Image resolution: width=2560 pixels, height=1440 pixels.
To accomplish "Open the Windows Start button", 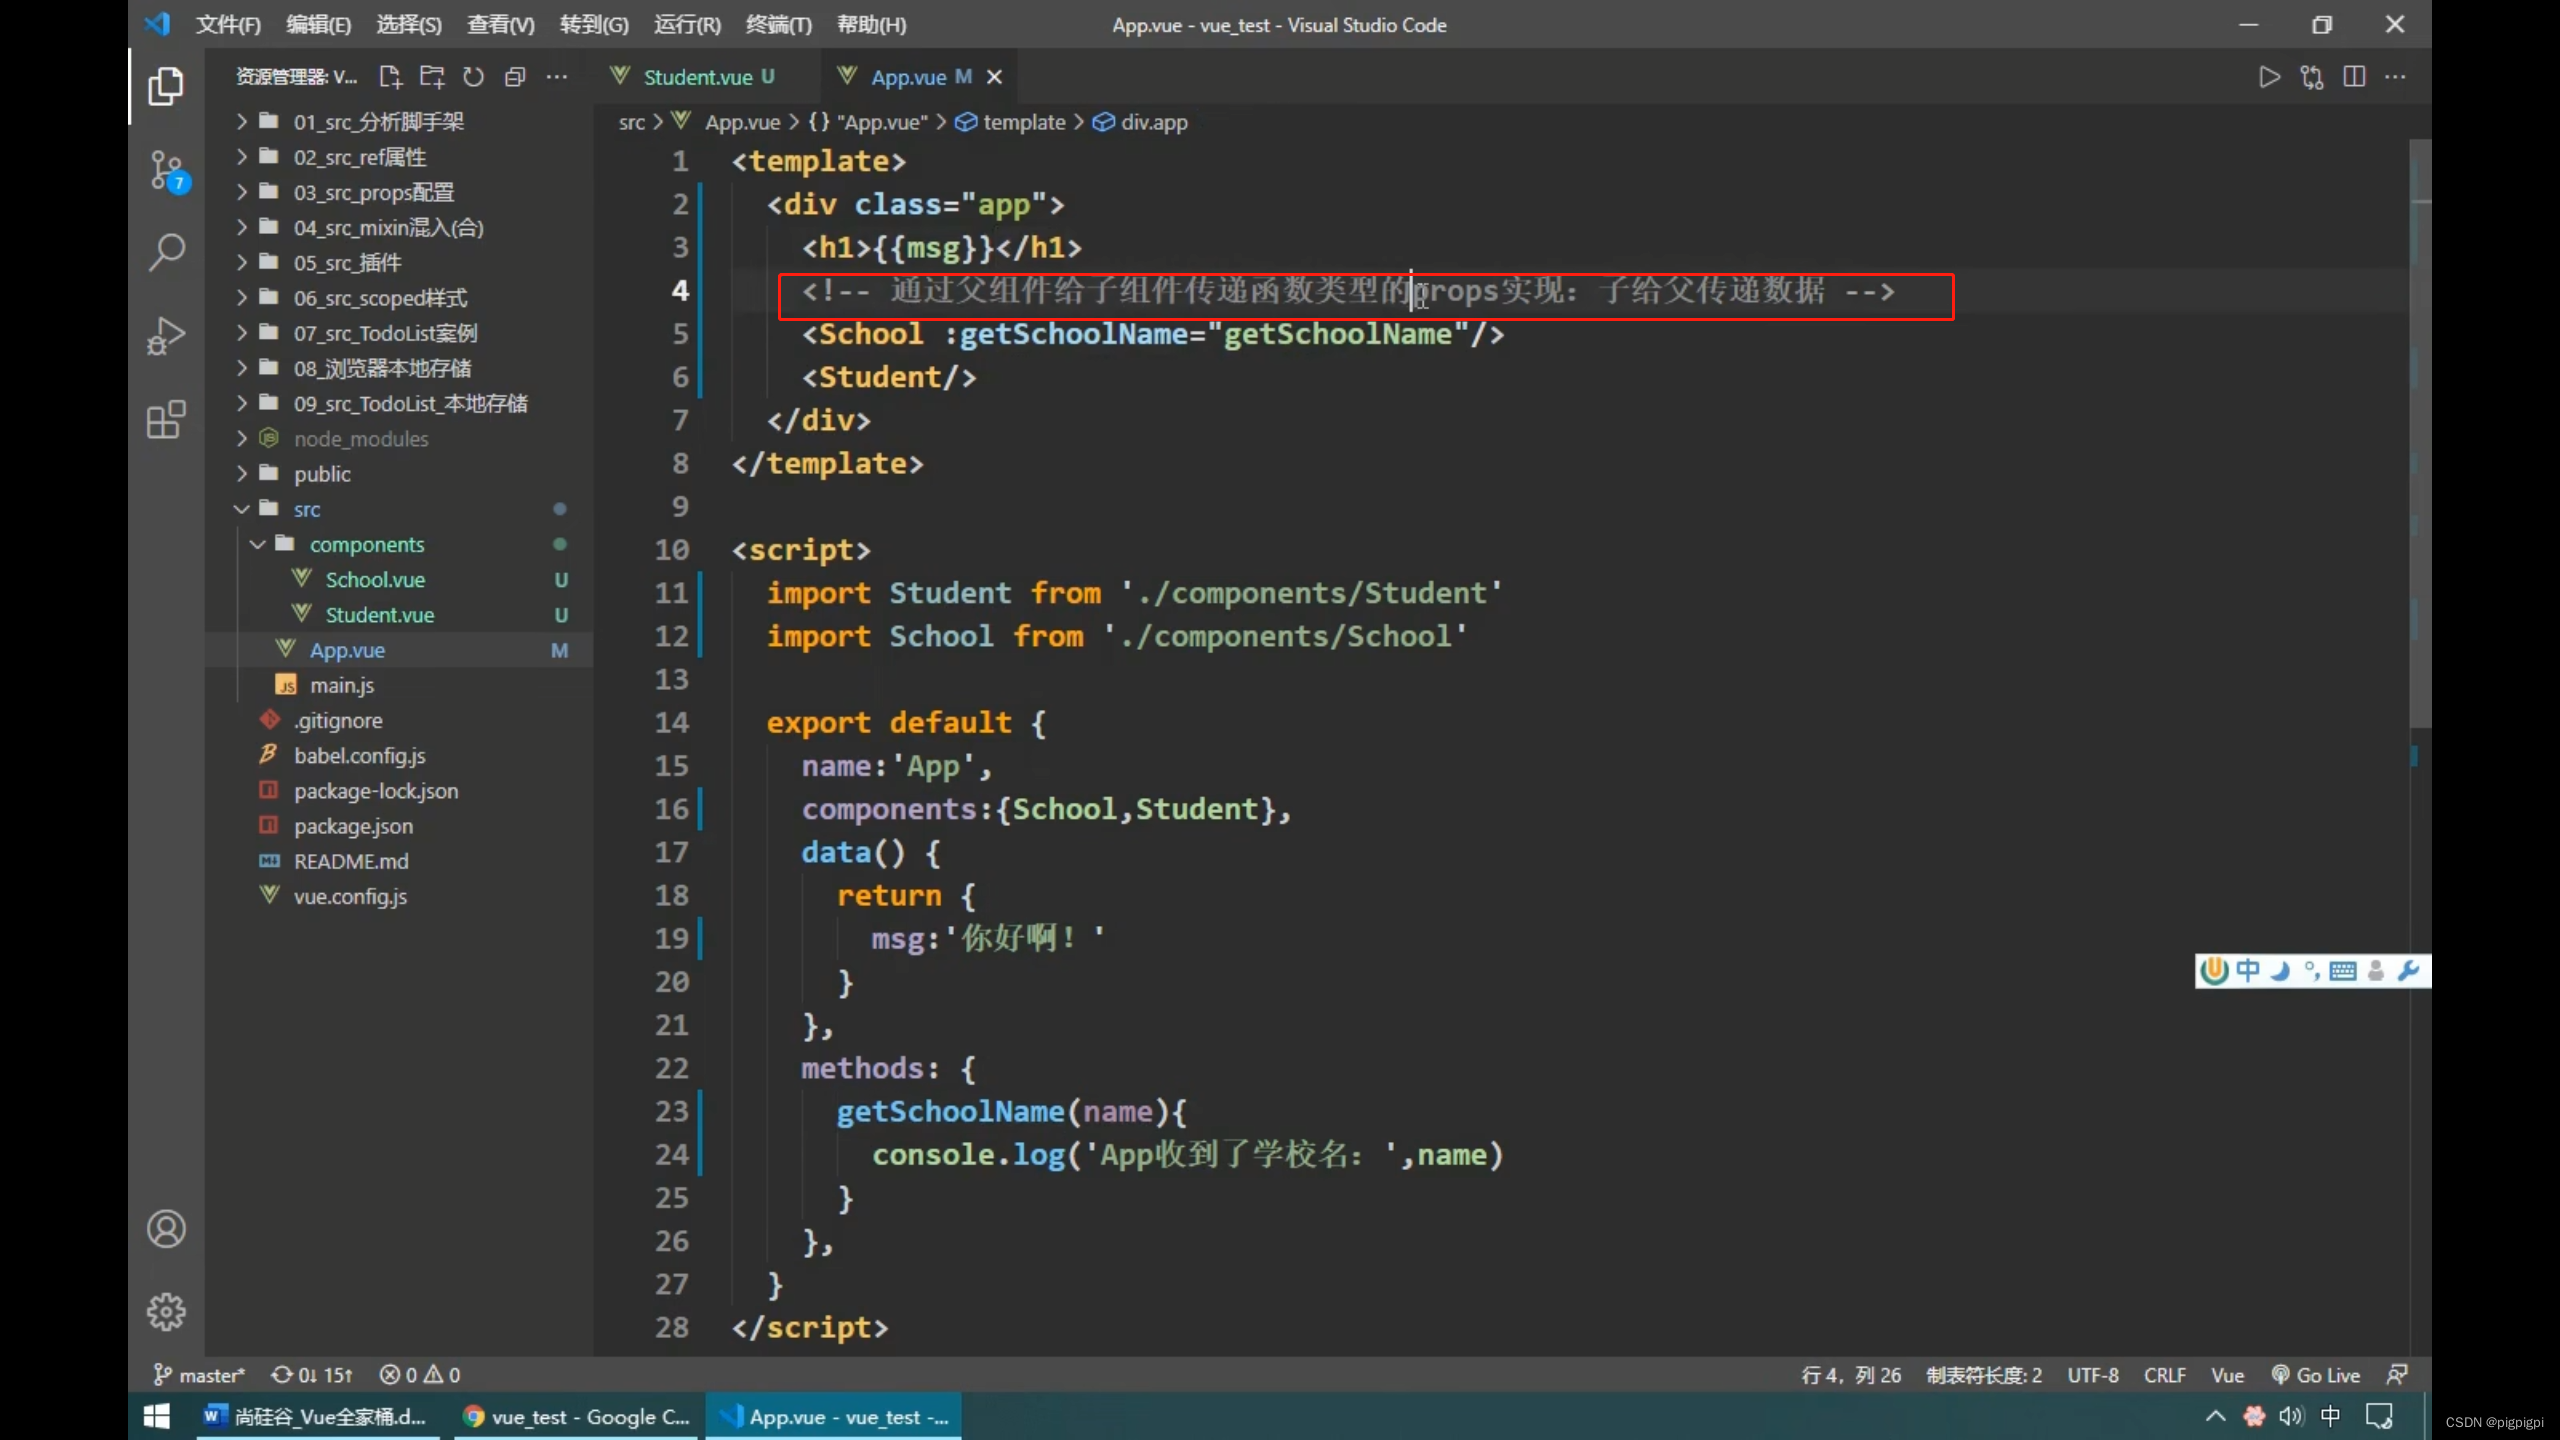I will pyautogui.click(x=157, y=1416).
